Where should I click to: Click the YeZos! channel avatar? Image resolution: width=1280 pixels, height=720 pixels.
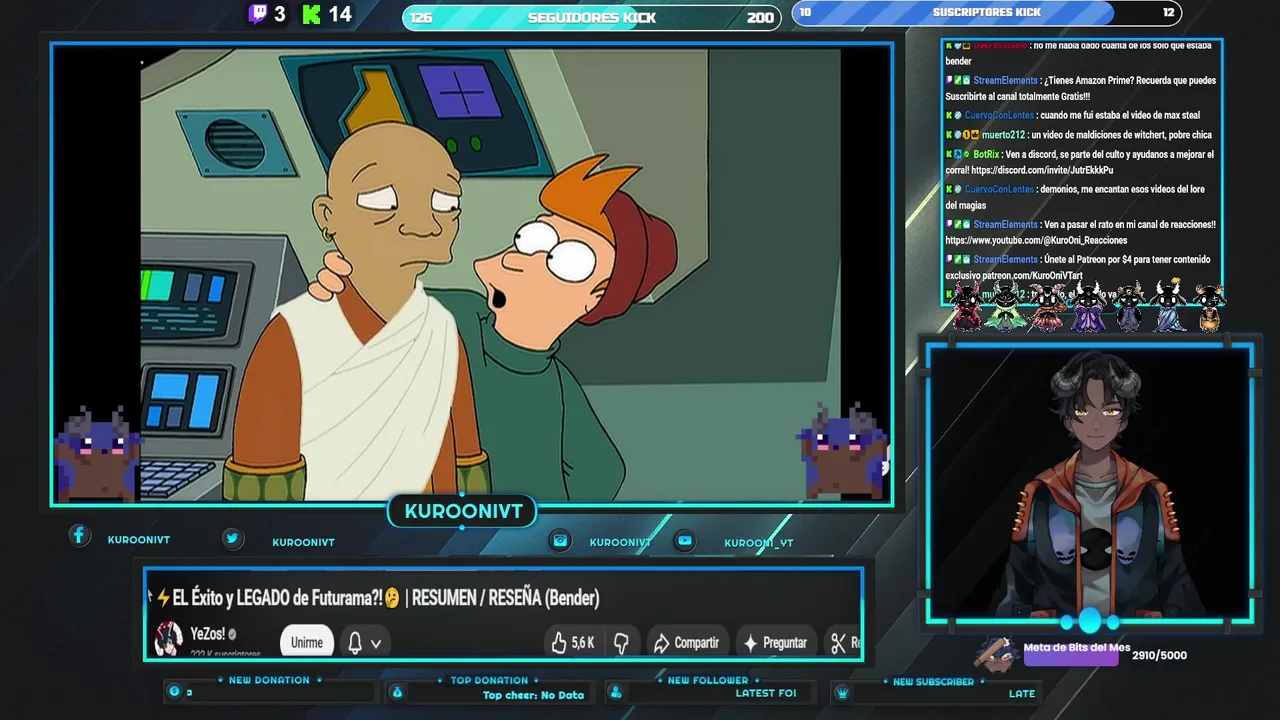168,638
